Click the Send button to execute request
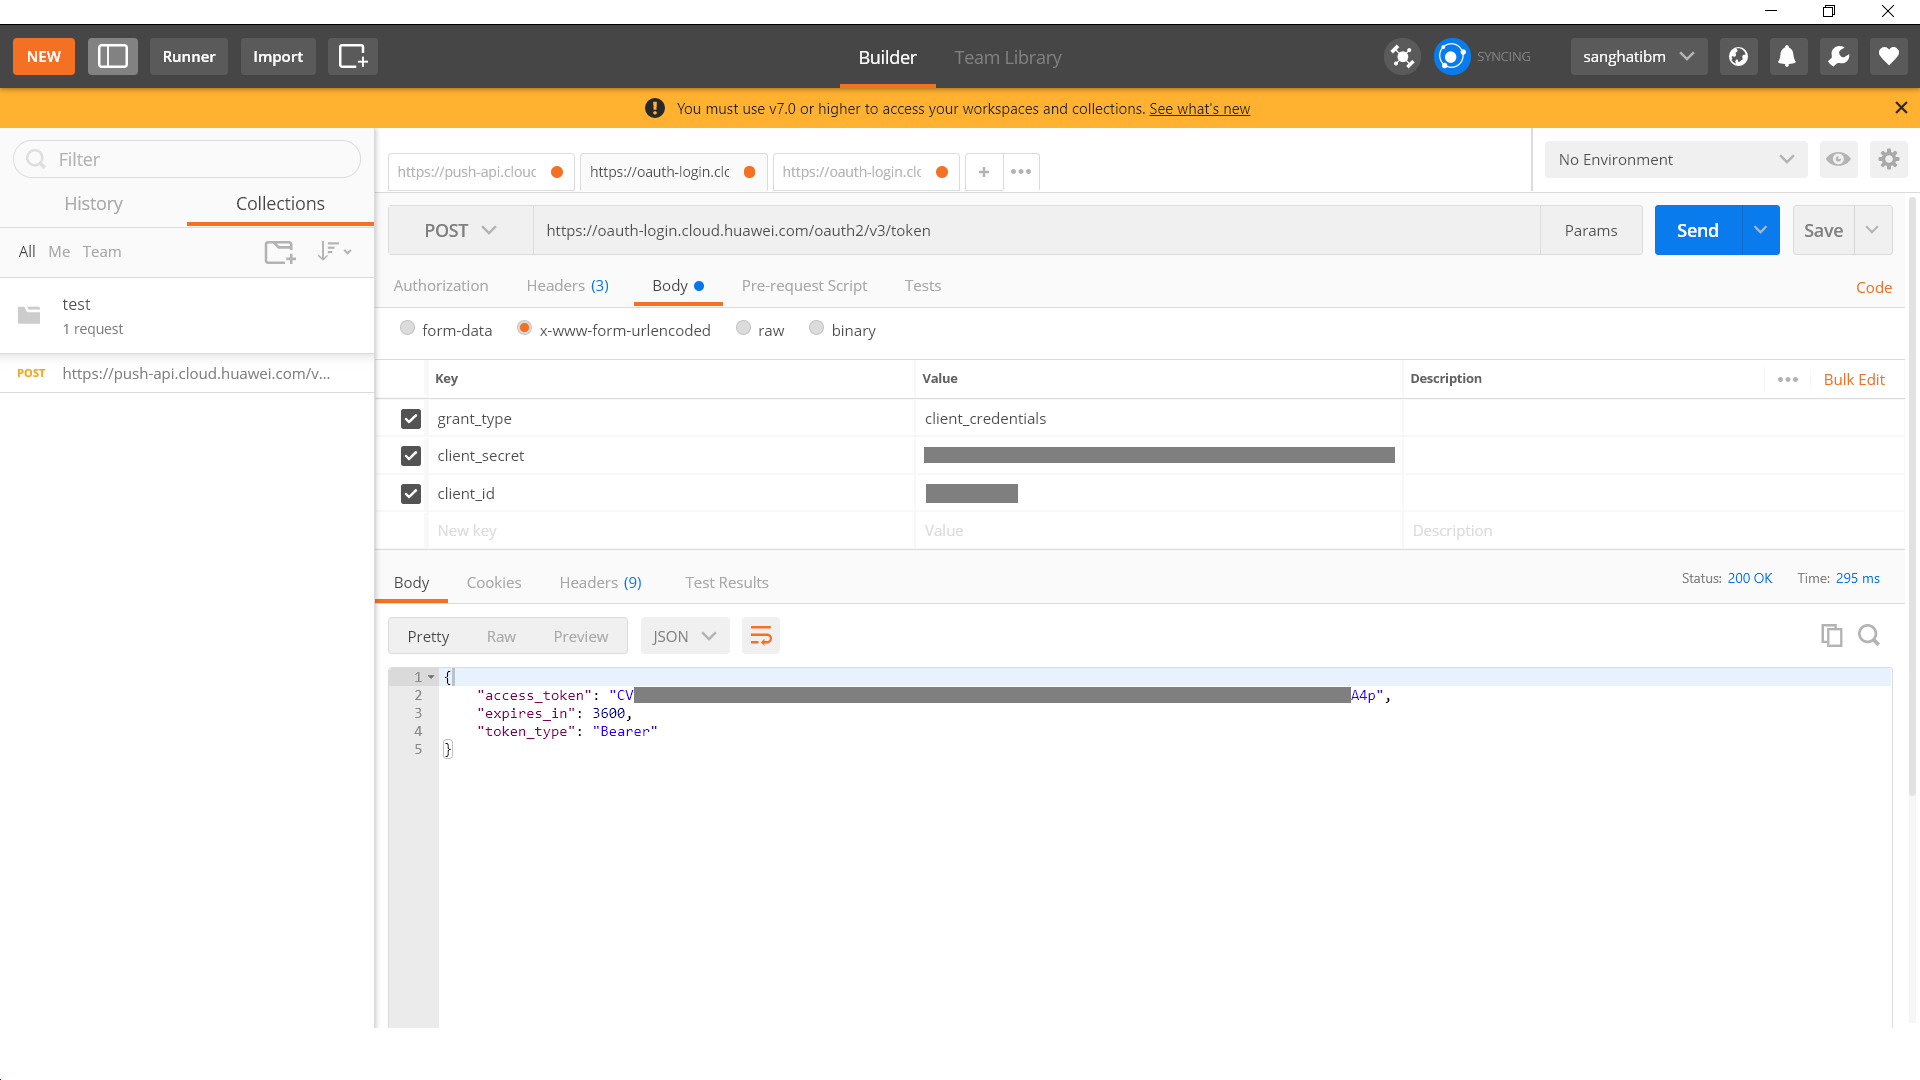Image resolution: width=1920 pixels, height=1080 pixels. click(1697, 229)
